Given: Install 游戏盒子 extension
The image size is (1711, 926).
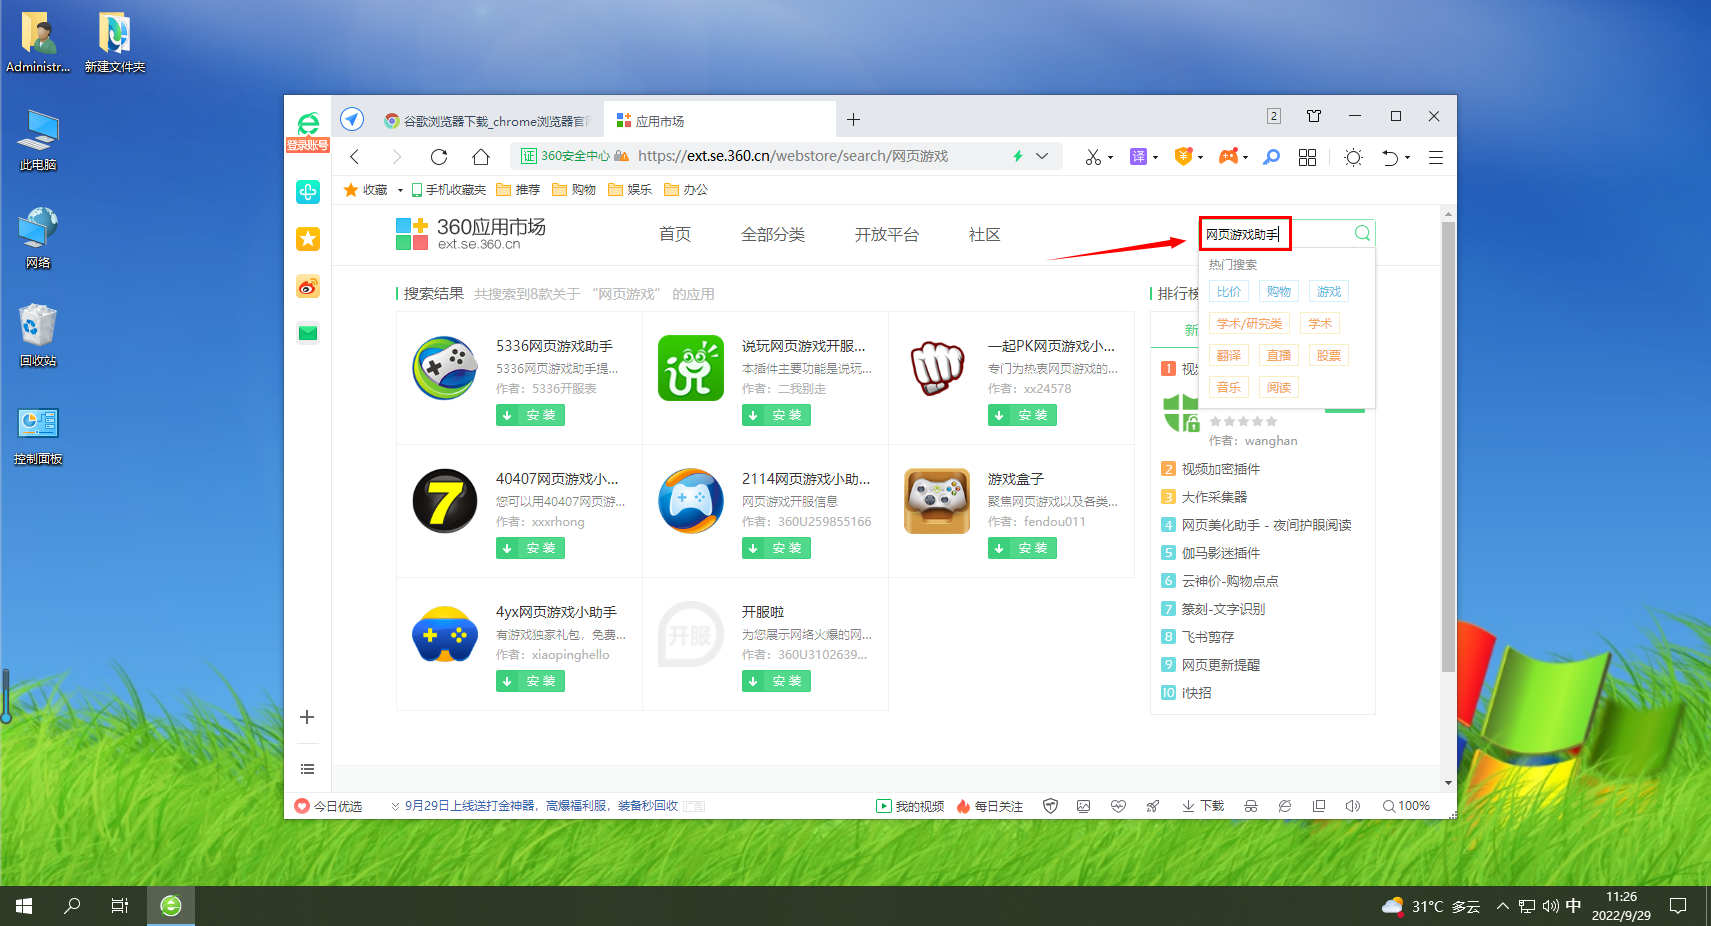Looking at the screenshot, I should point(1022,548).
